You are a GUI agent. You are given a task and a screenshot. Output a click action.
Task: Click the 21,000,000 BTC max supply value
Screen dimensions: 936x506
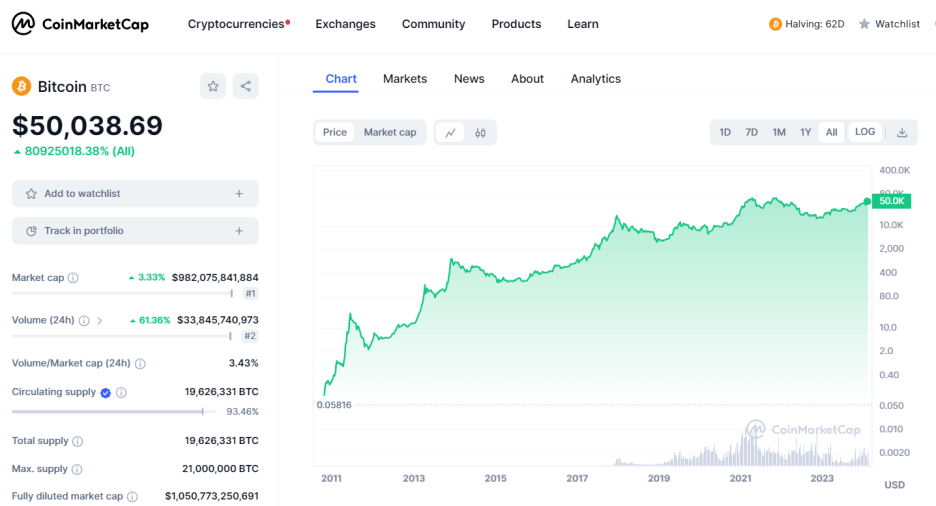point(220,469)
